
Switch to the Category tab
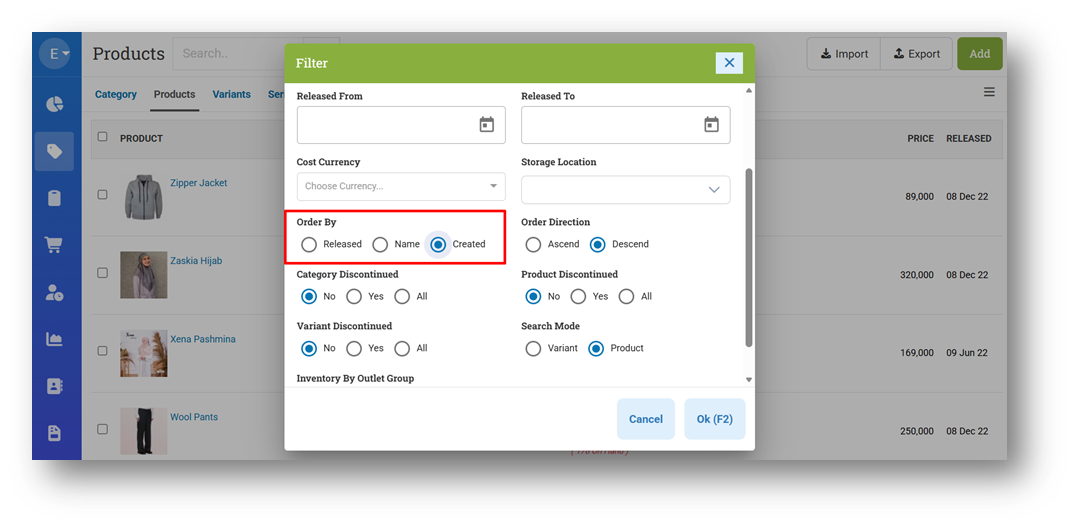pos(116,94)
